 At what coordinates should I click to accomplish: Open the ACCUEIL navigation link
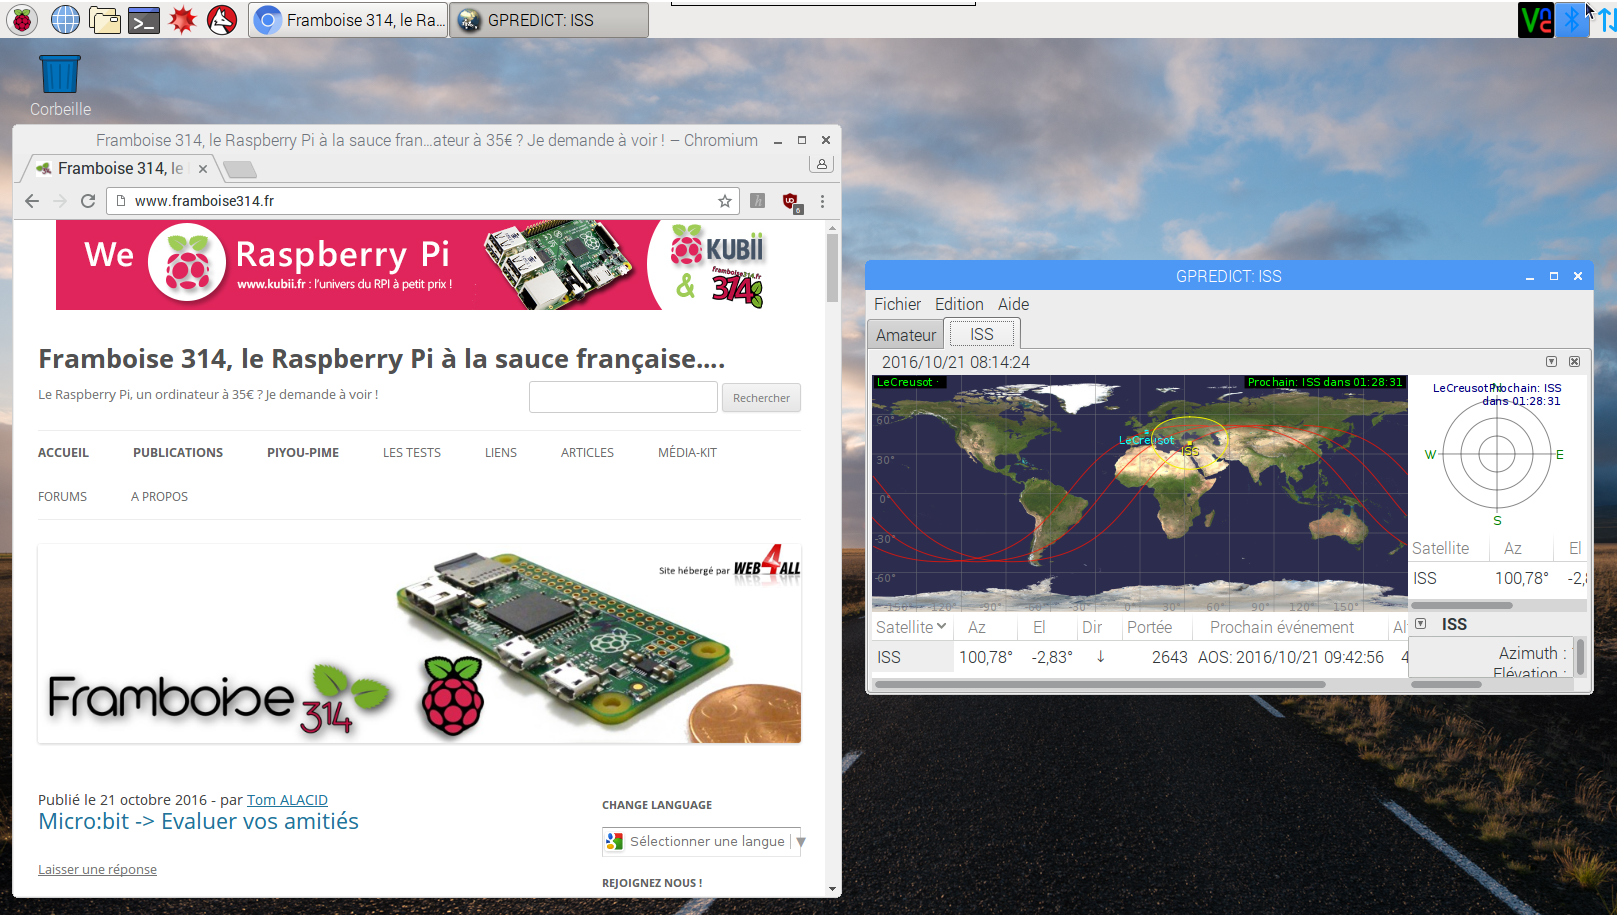coord(63,453)
